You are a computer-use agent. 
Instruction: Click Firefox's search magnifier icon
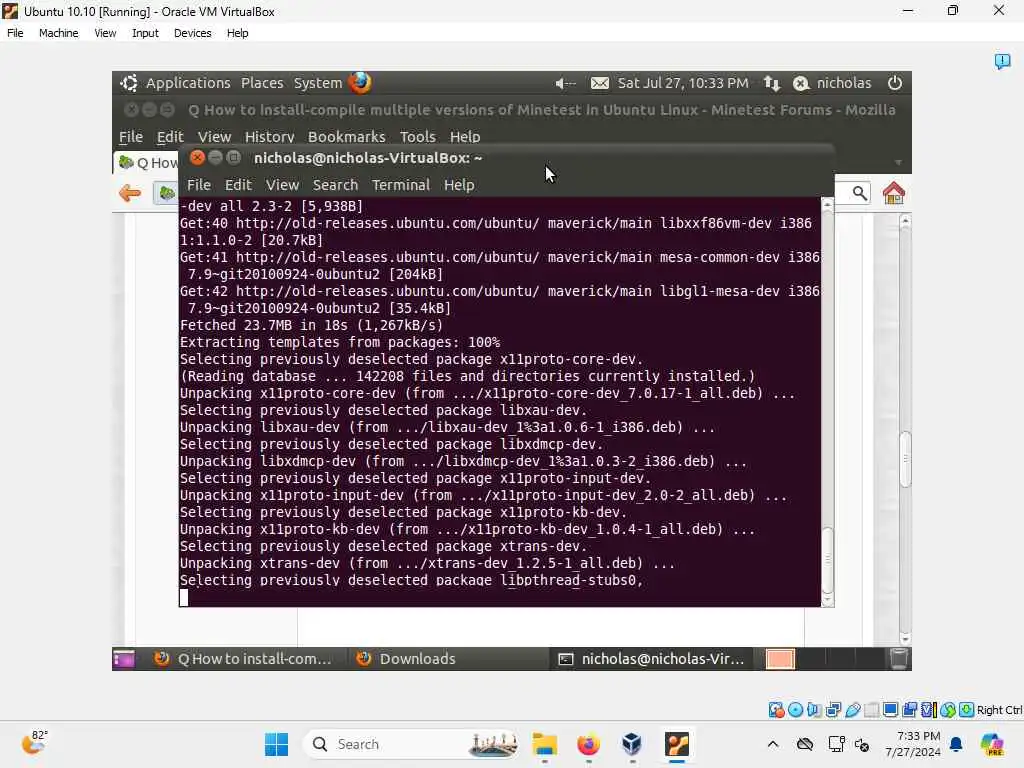coord(859,193)
